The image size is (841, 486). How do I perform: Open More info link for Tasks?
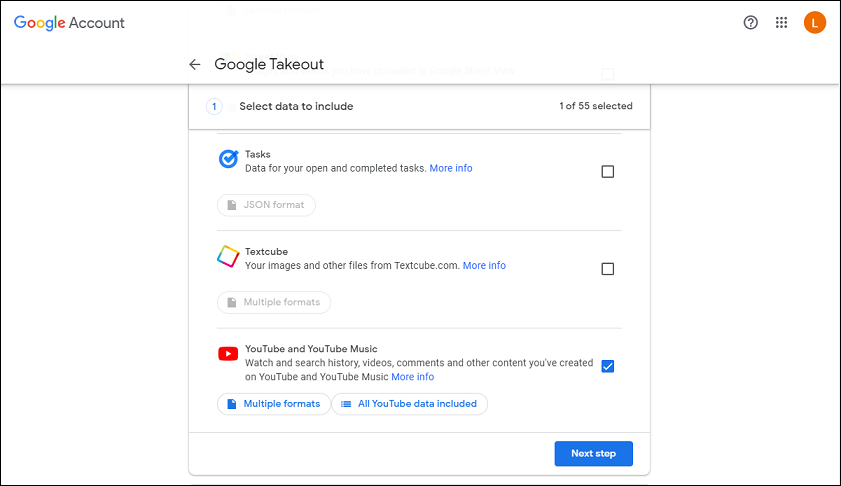pyautogui.click(x=451, y=168)
